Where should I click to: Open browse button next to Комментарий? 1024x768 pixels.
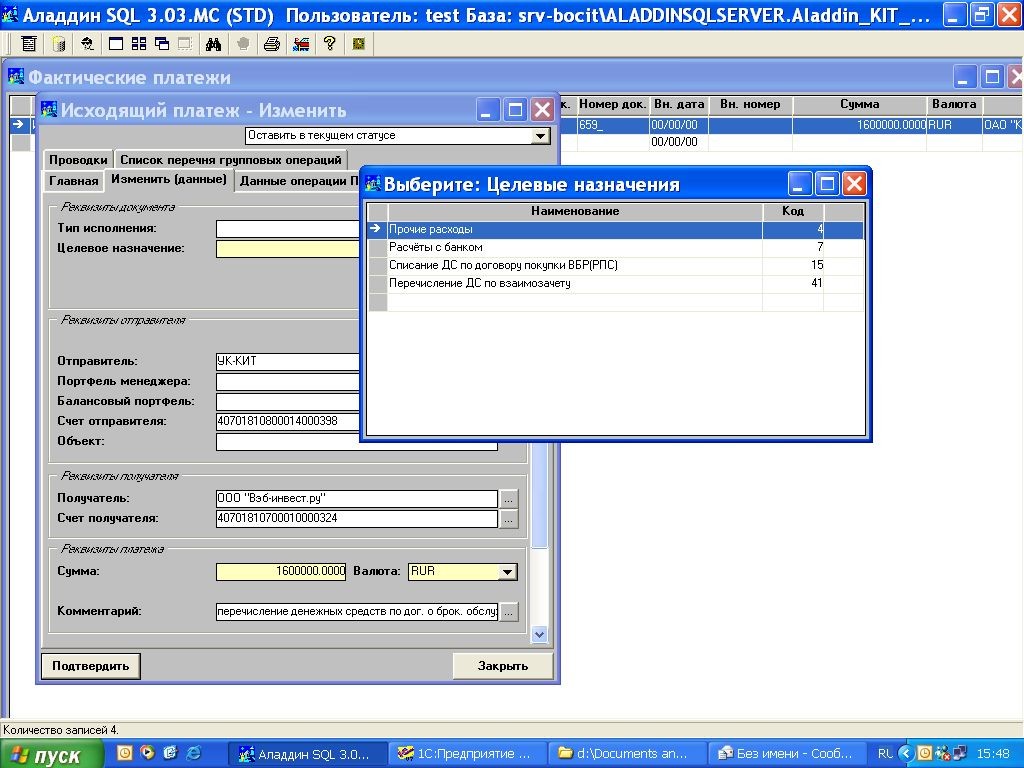point(509,612)
